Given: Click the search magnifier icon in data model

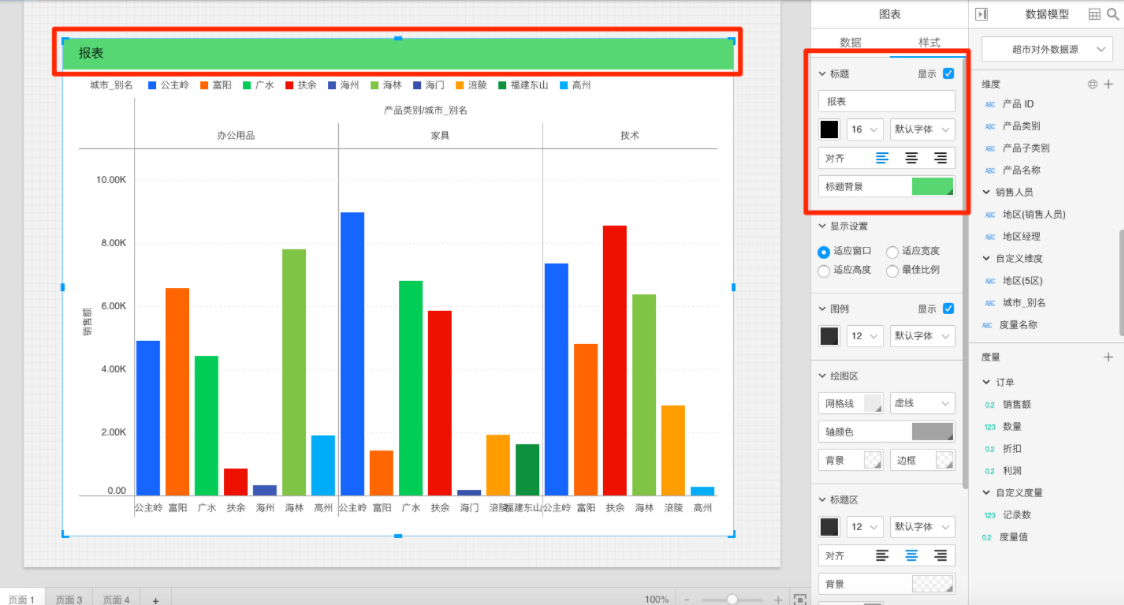Looking at the screenshot, I should (x=1112, y=14).
